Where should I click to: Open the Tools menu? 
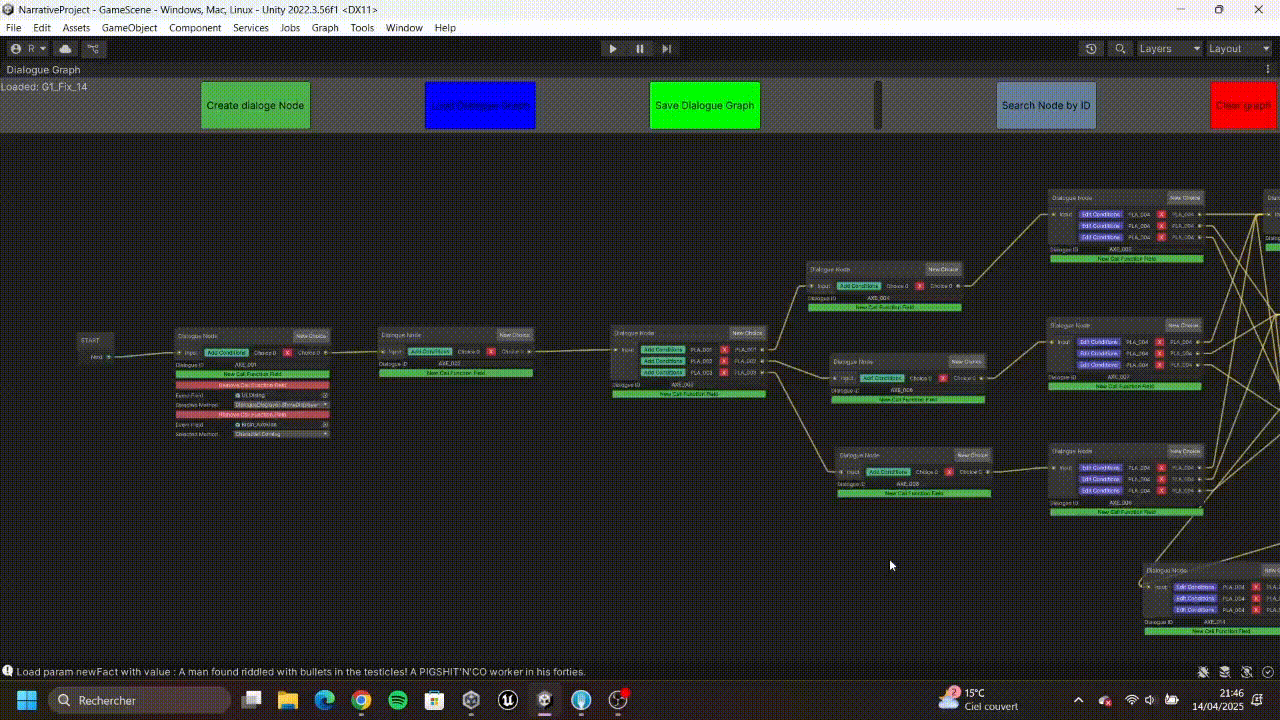362,28
